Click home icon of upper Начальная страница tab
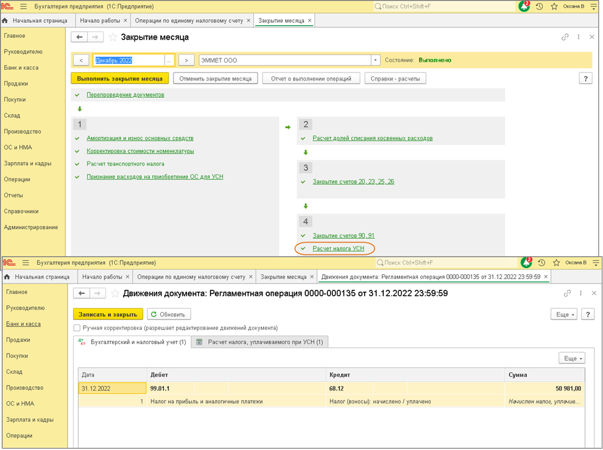 point(5,20)
